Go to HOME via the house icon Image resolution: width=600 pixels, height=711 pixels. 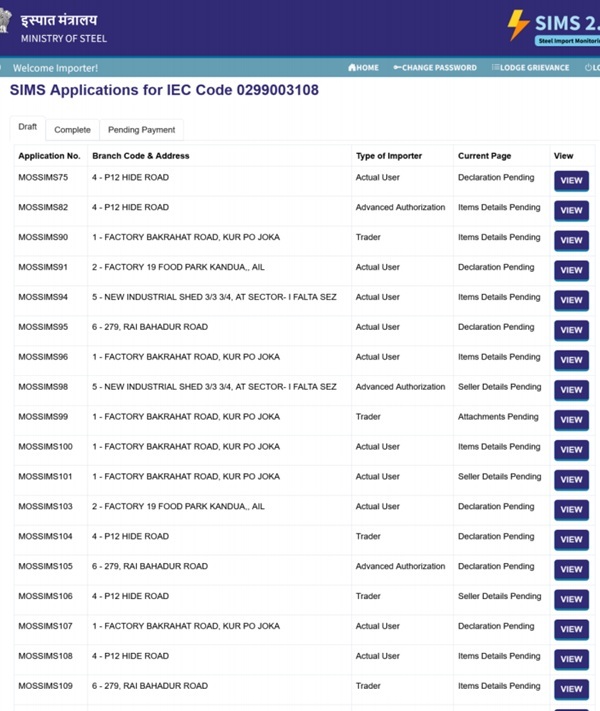(352, 68)
